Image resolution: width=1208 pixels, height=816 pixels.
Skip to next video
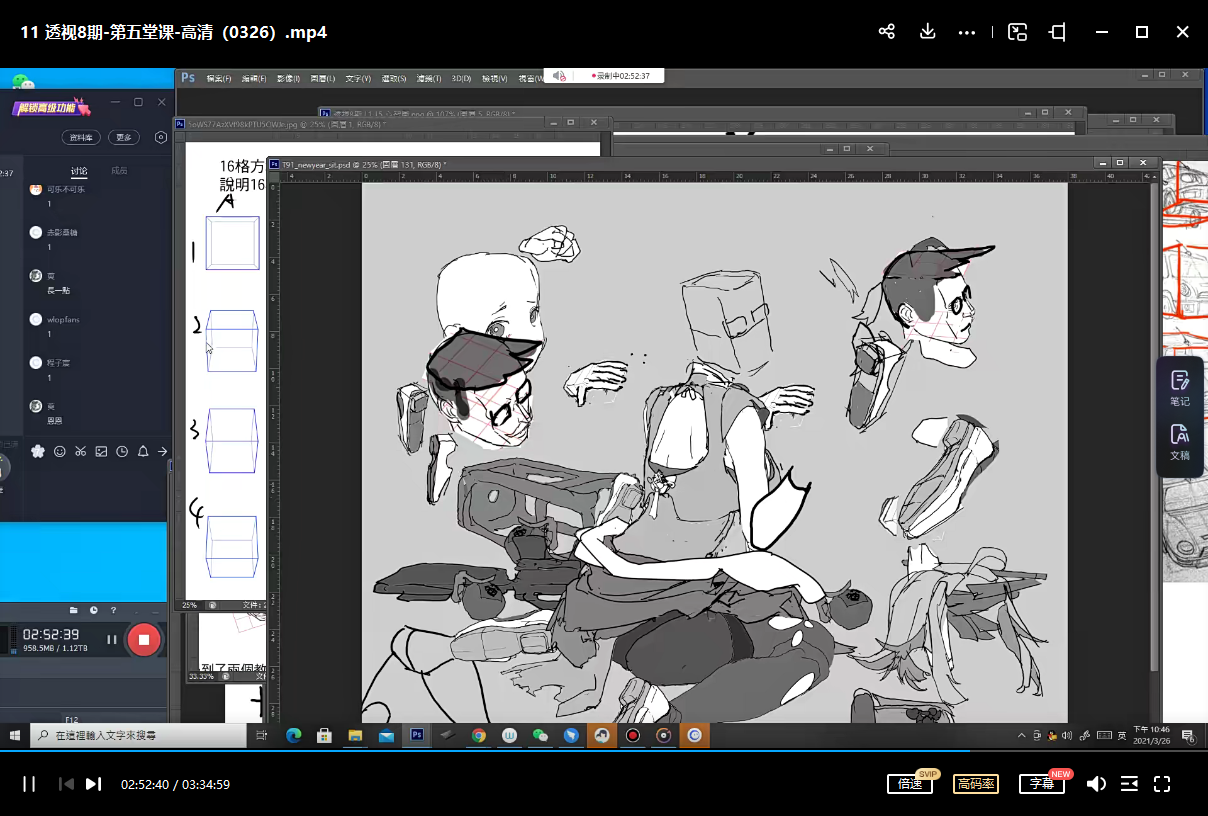tap(93, 784)
